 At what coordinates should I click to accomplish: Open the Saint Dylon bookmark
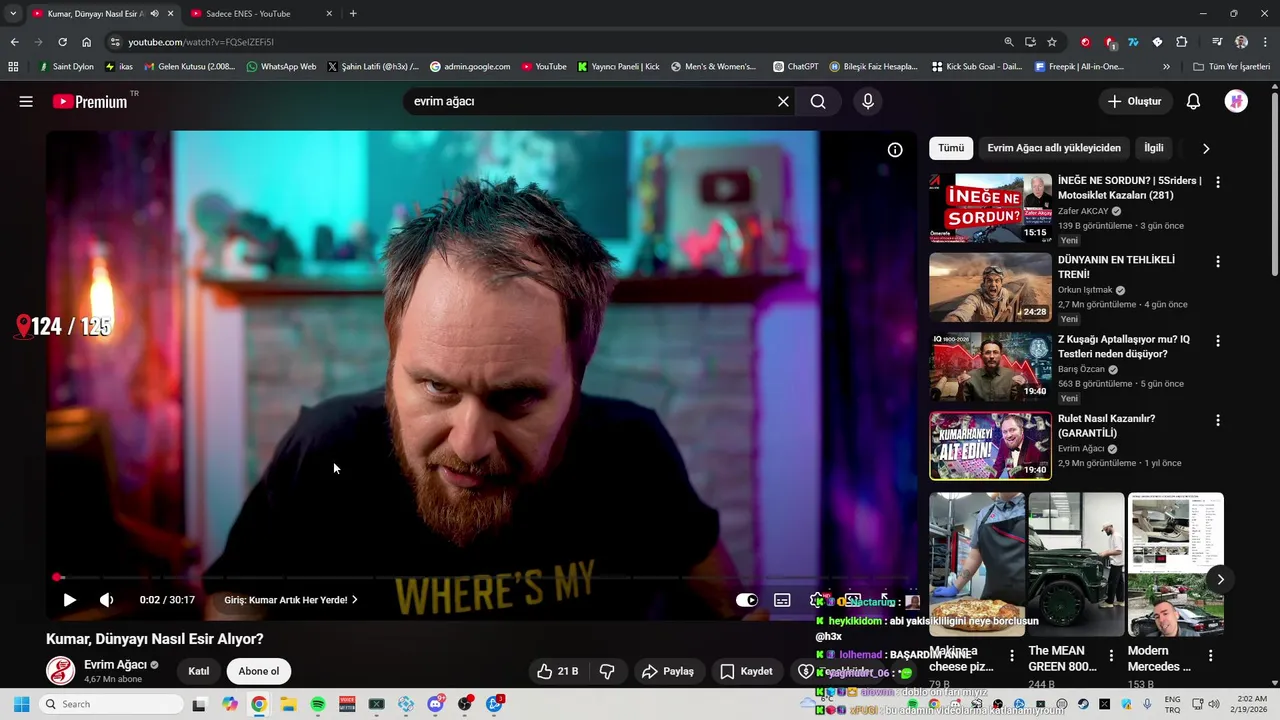66,67
